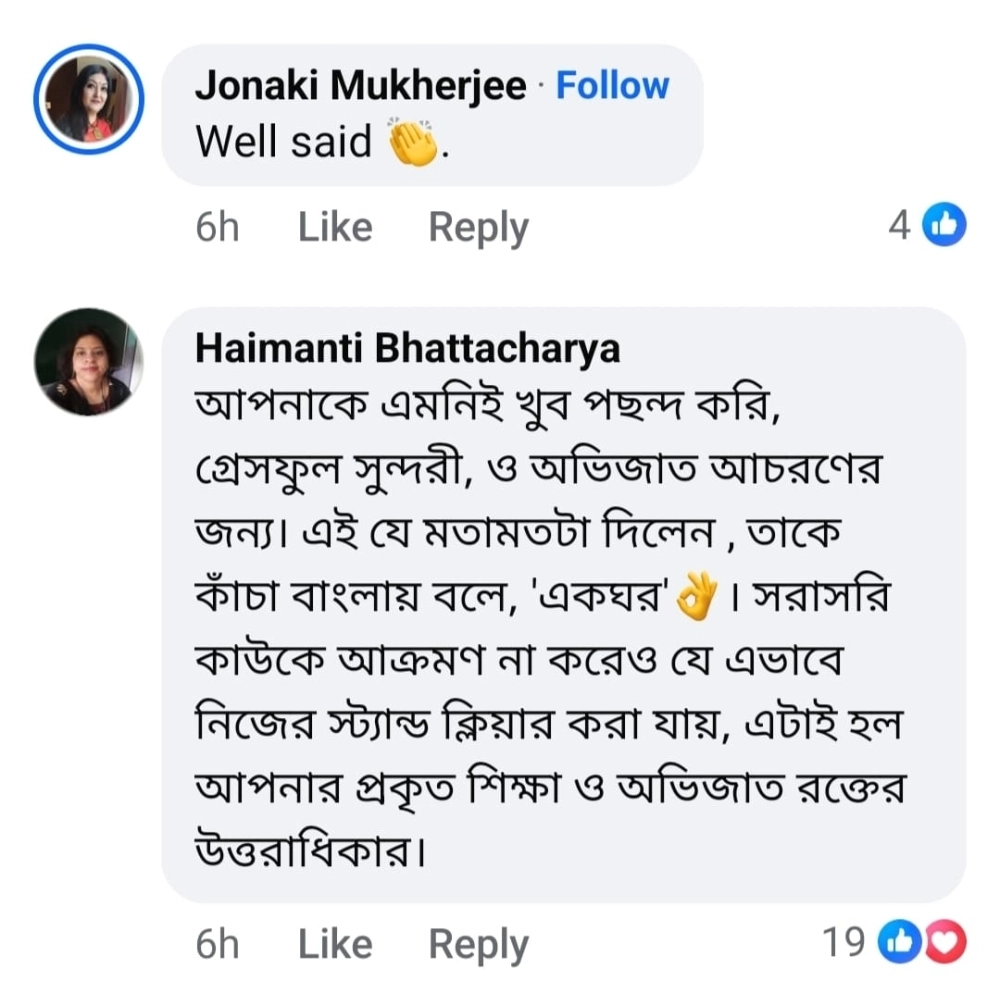1000x993 pixels.
Task: Follow Jonaki Mukherjee
Action: point(612,86)
